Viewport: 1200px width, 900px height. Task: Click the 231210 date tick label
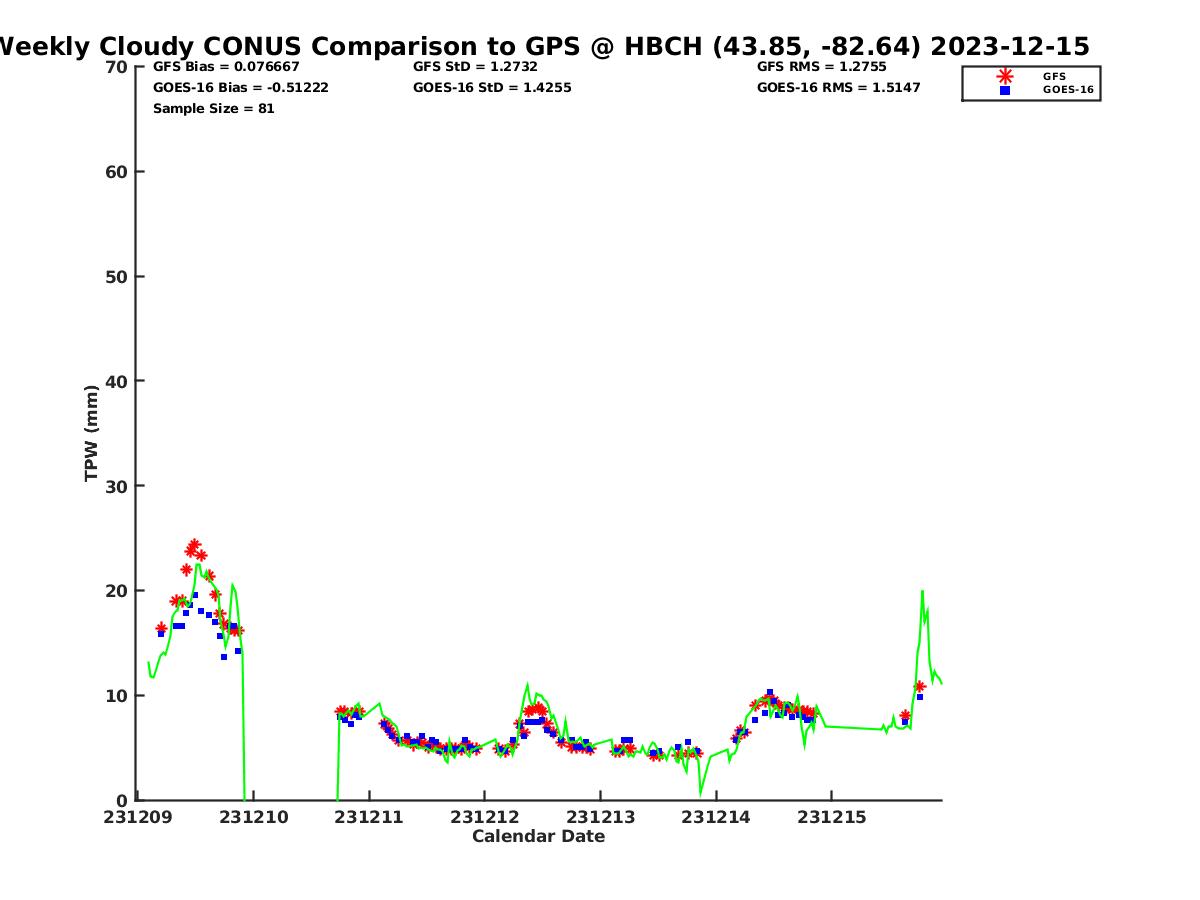[254, 817]
